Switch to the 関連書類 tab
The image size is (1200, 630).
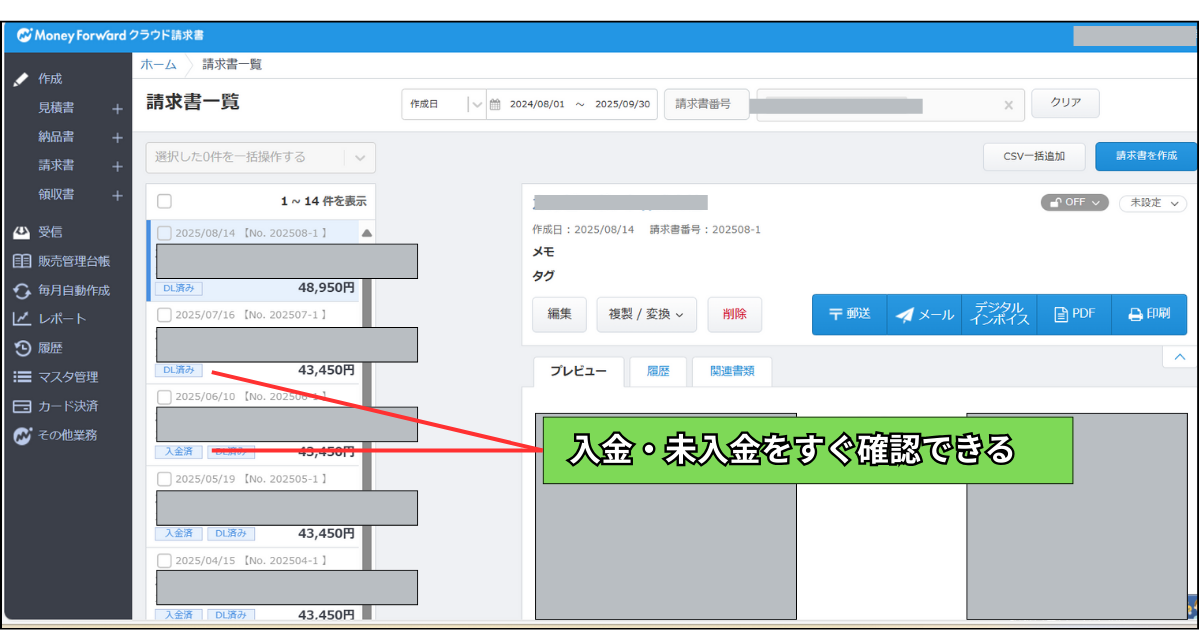pos(732,371)
